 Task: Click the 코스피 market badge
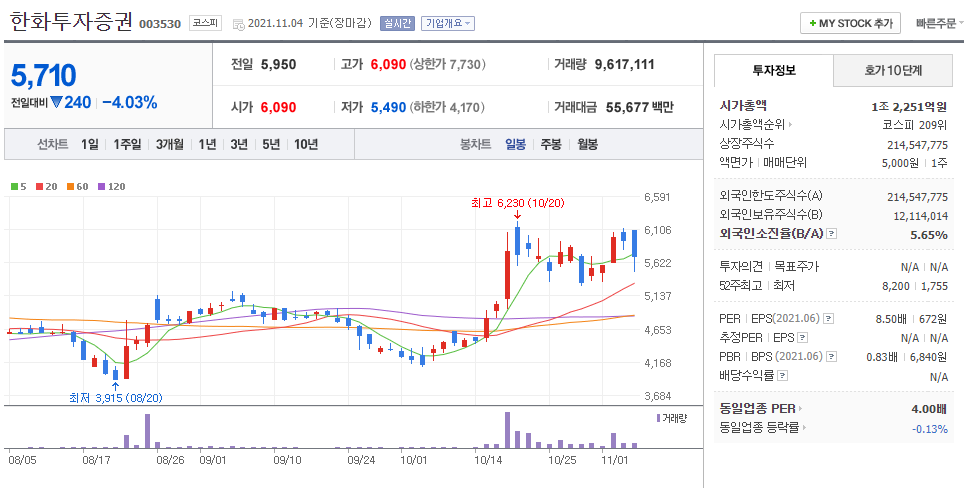tap(205, 24)
